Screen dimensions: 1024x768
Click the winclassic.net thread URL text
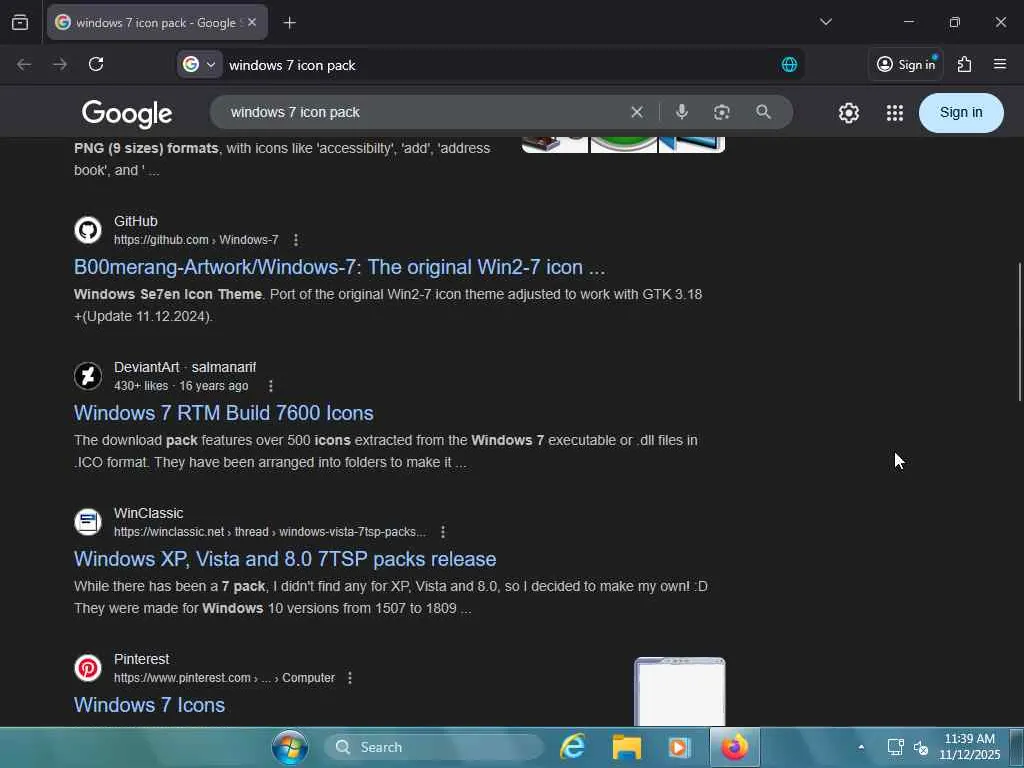click(270, 532)
